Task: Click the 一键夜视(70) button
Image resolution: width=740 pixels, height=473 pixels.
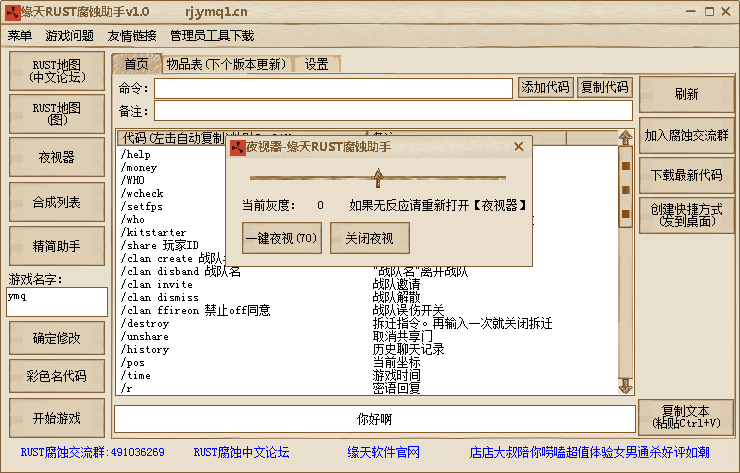Action: click(x=282, y=238)
